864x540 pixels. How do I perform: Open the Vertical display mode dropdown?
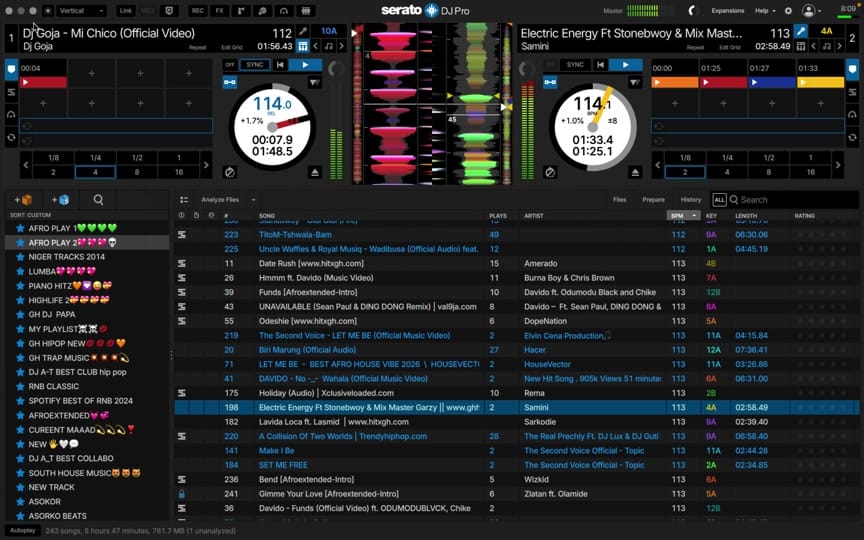[80, 10]
